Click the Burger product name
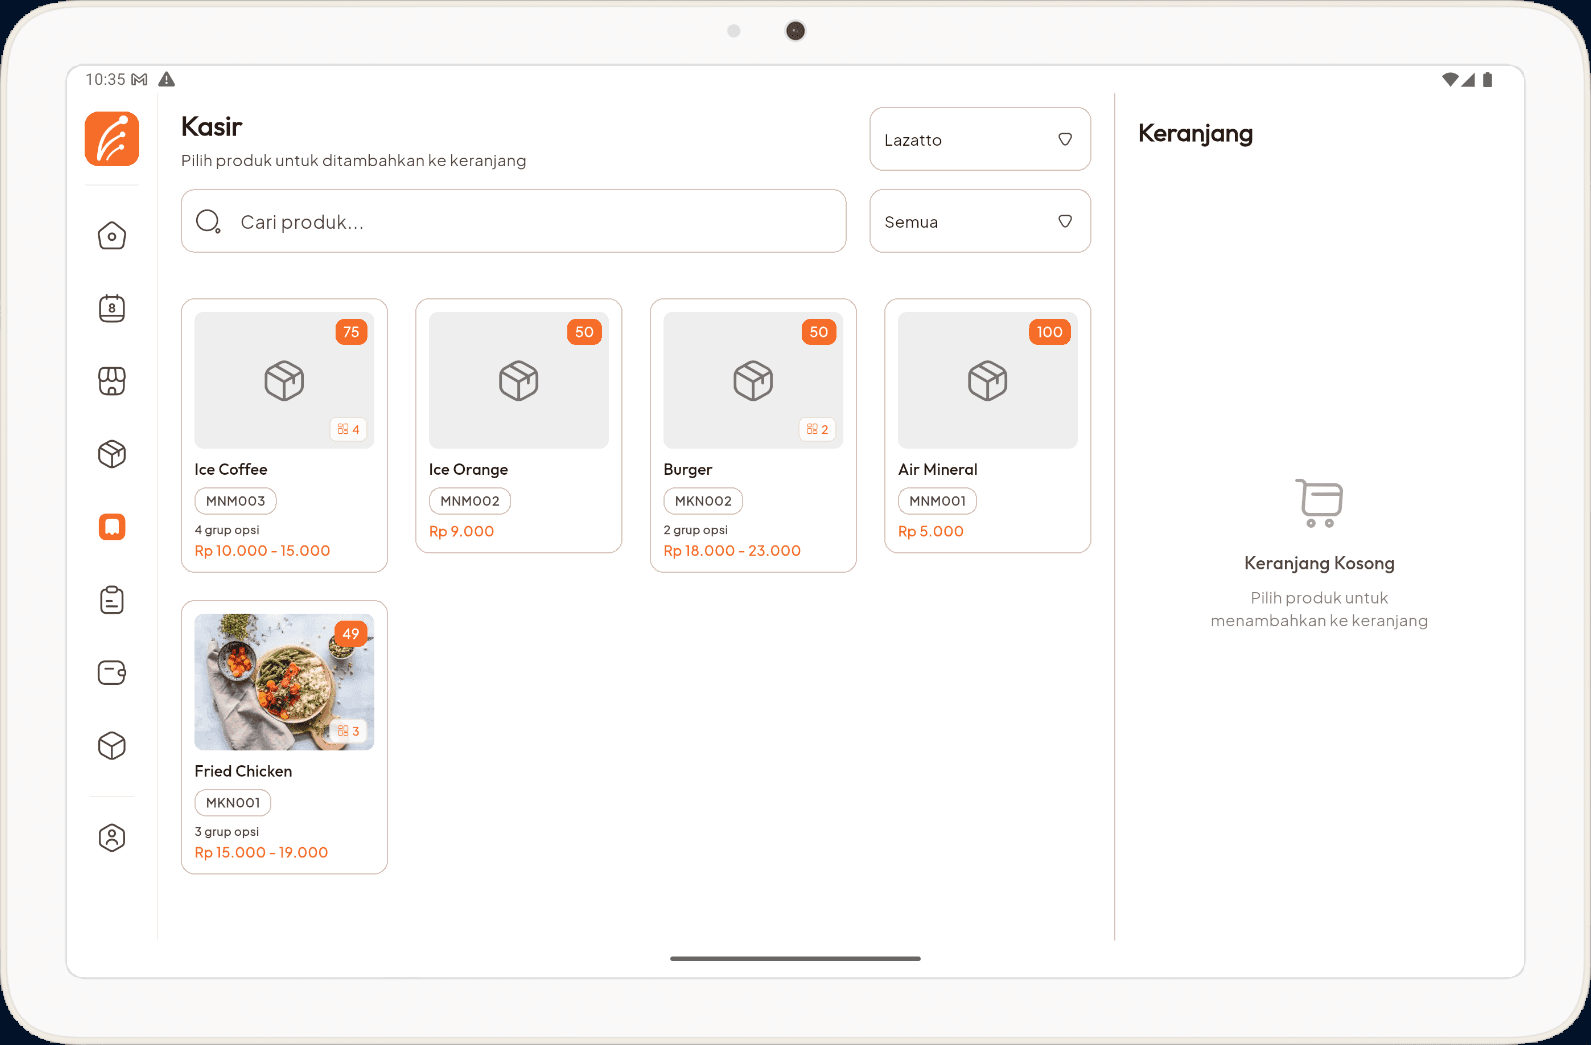1591x1045 pixels. tap(688, 470)
